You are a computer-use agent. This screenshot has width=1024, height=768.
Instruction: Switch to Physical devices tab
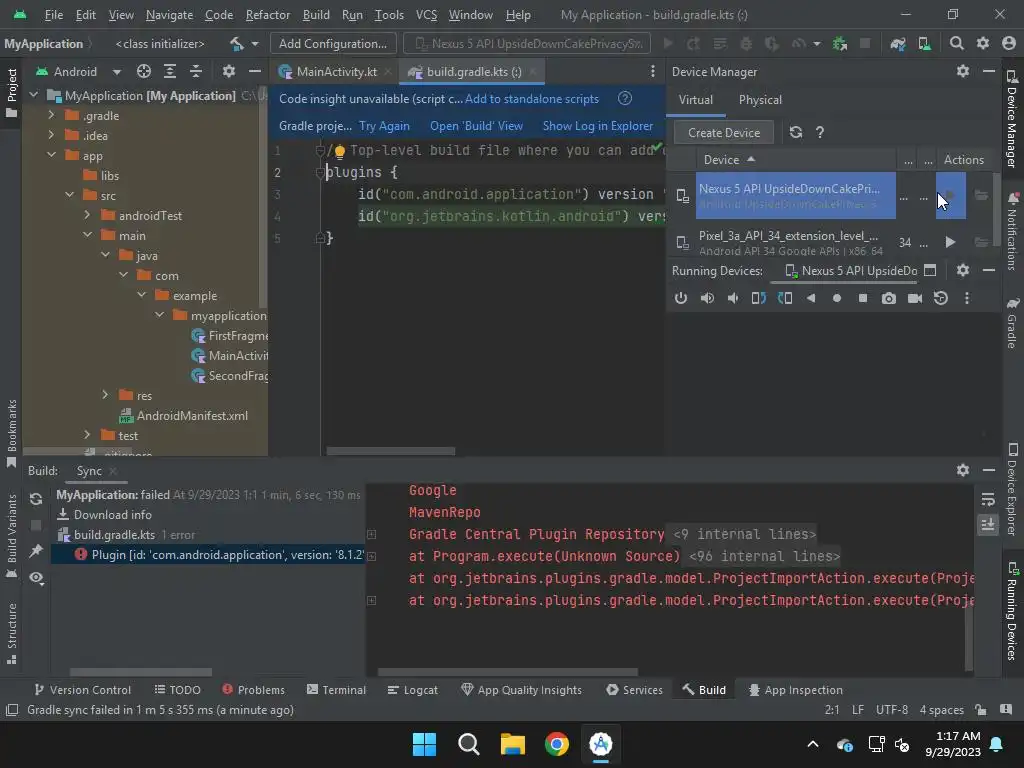tap(760, 100)
